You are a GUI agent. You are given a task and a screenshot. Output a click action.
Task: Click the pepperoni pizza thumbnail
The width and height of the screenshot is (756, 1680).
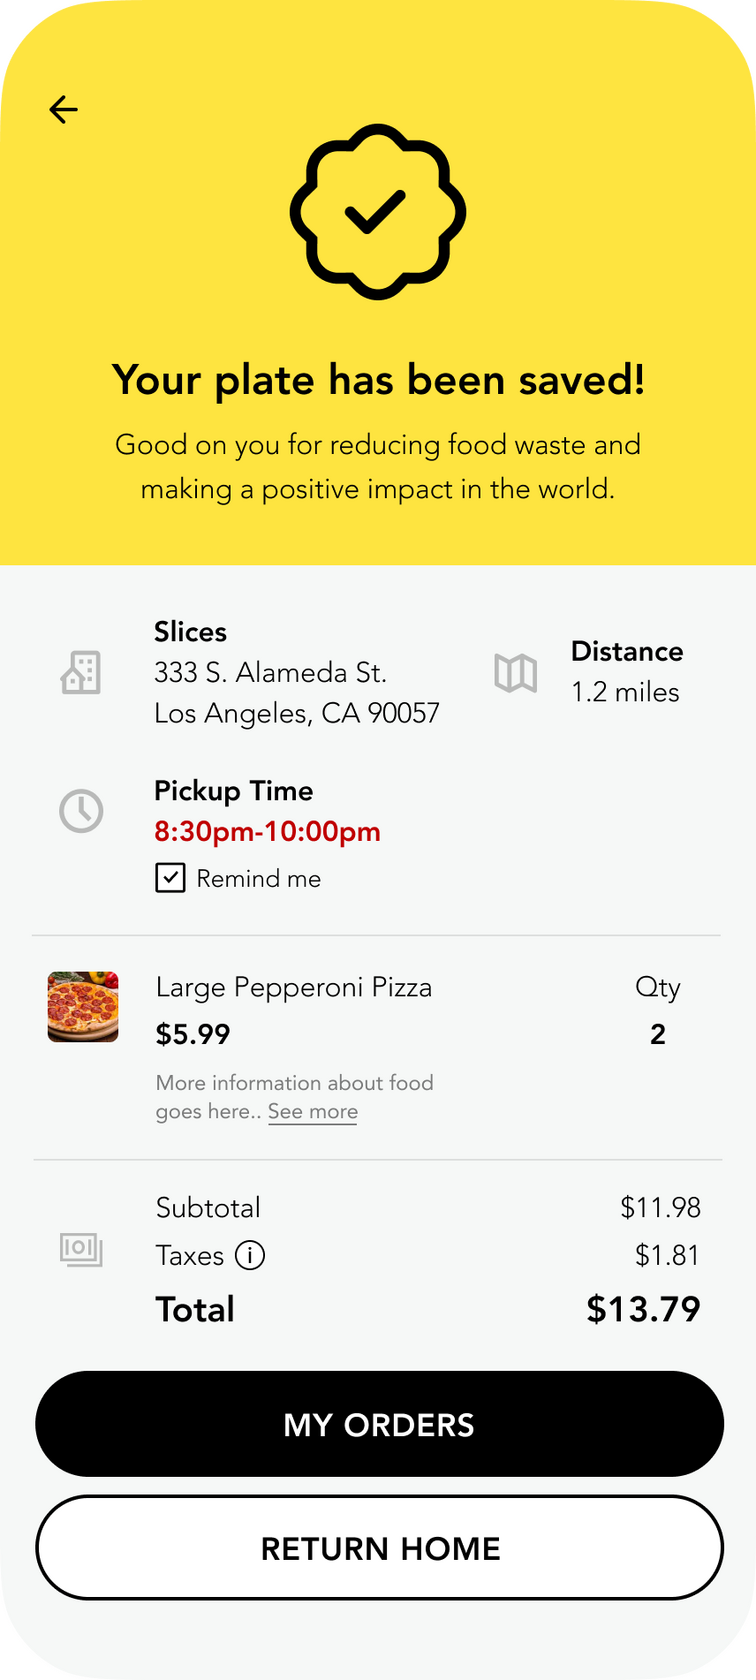click(83, 1007)
